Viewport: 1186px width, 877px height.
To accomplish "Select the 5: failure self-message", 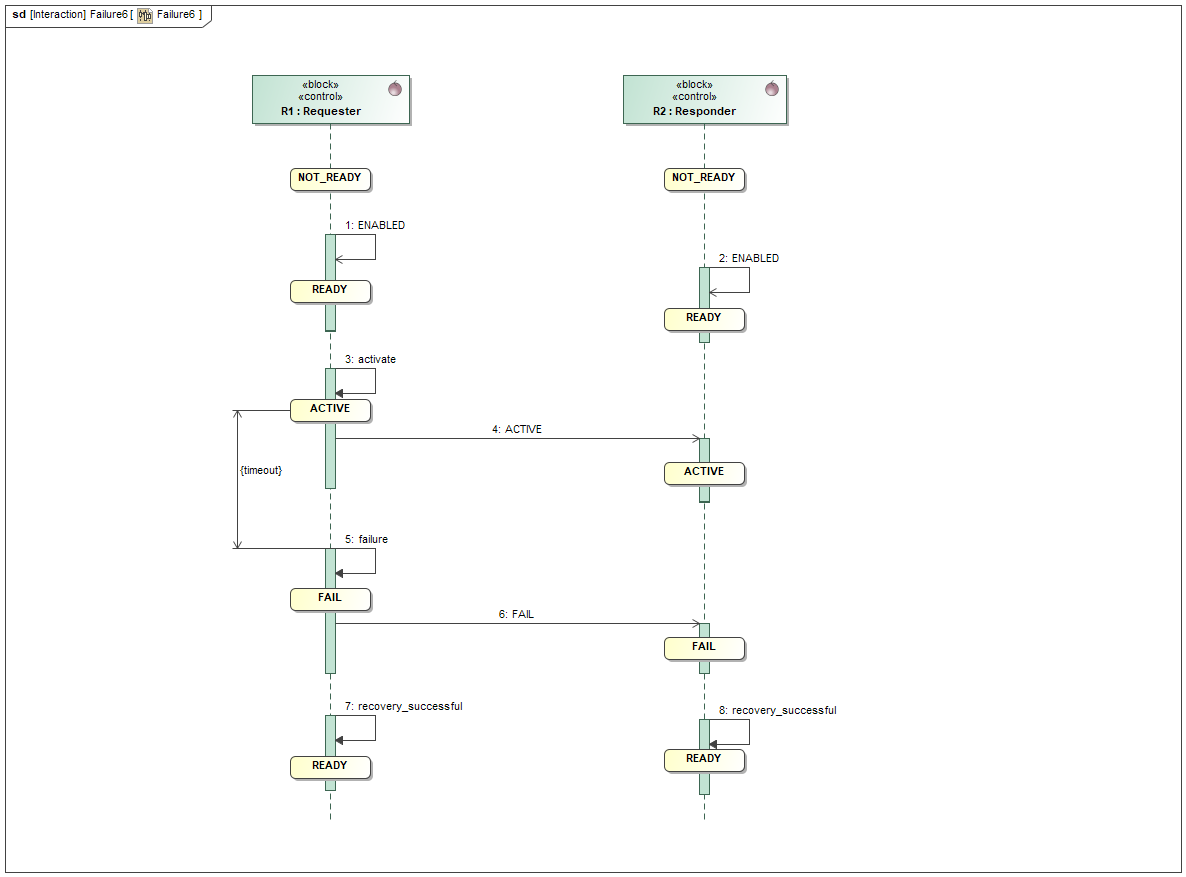I will 368,539.
